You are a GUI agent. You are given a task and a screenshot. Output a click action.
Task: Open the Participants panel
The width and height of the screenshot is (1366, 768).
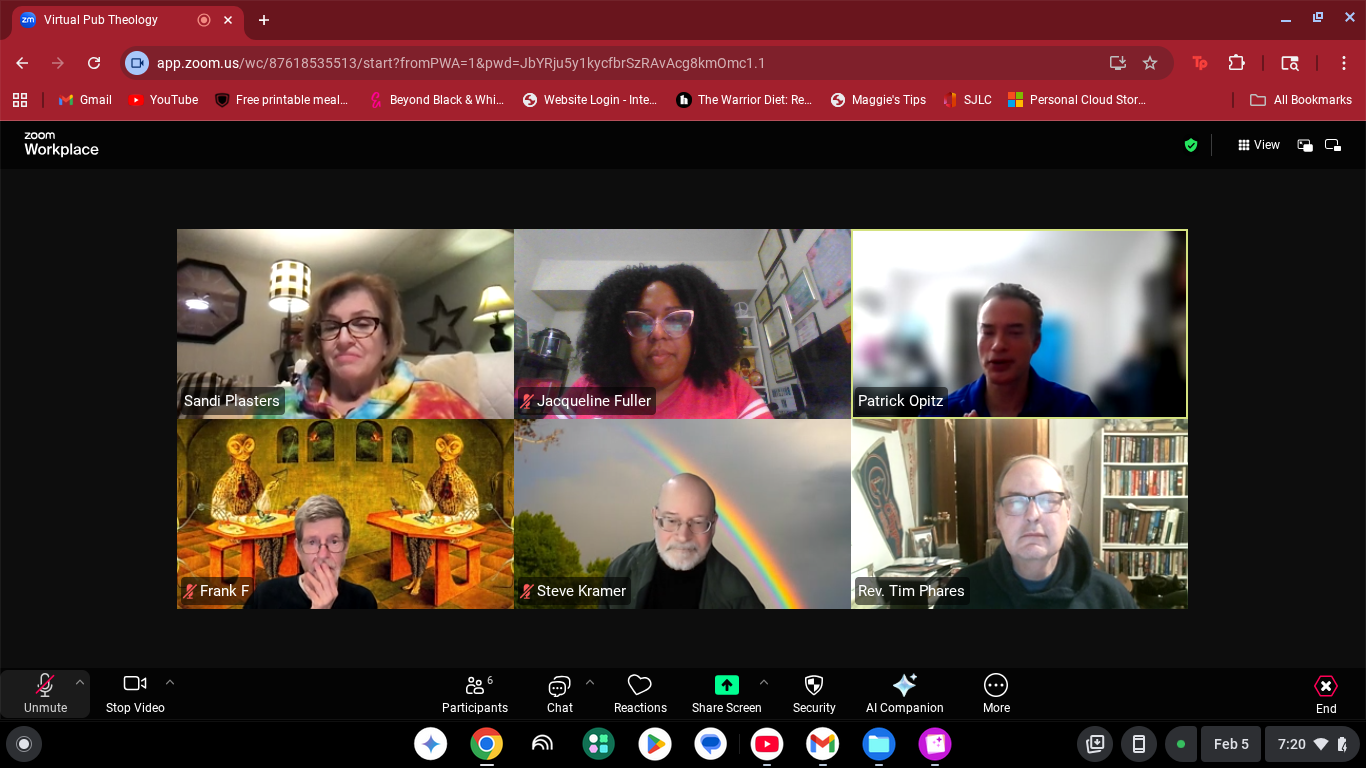pyautogui.click(x=475, y=693)
